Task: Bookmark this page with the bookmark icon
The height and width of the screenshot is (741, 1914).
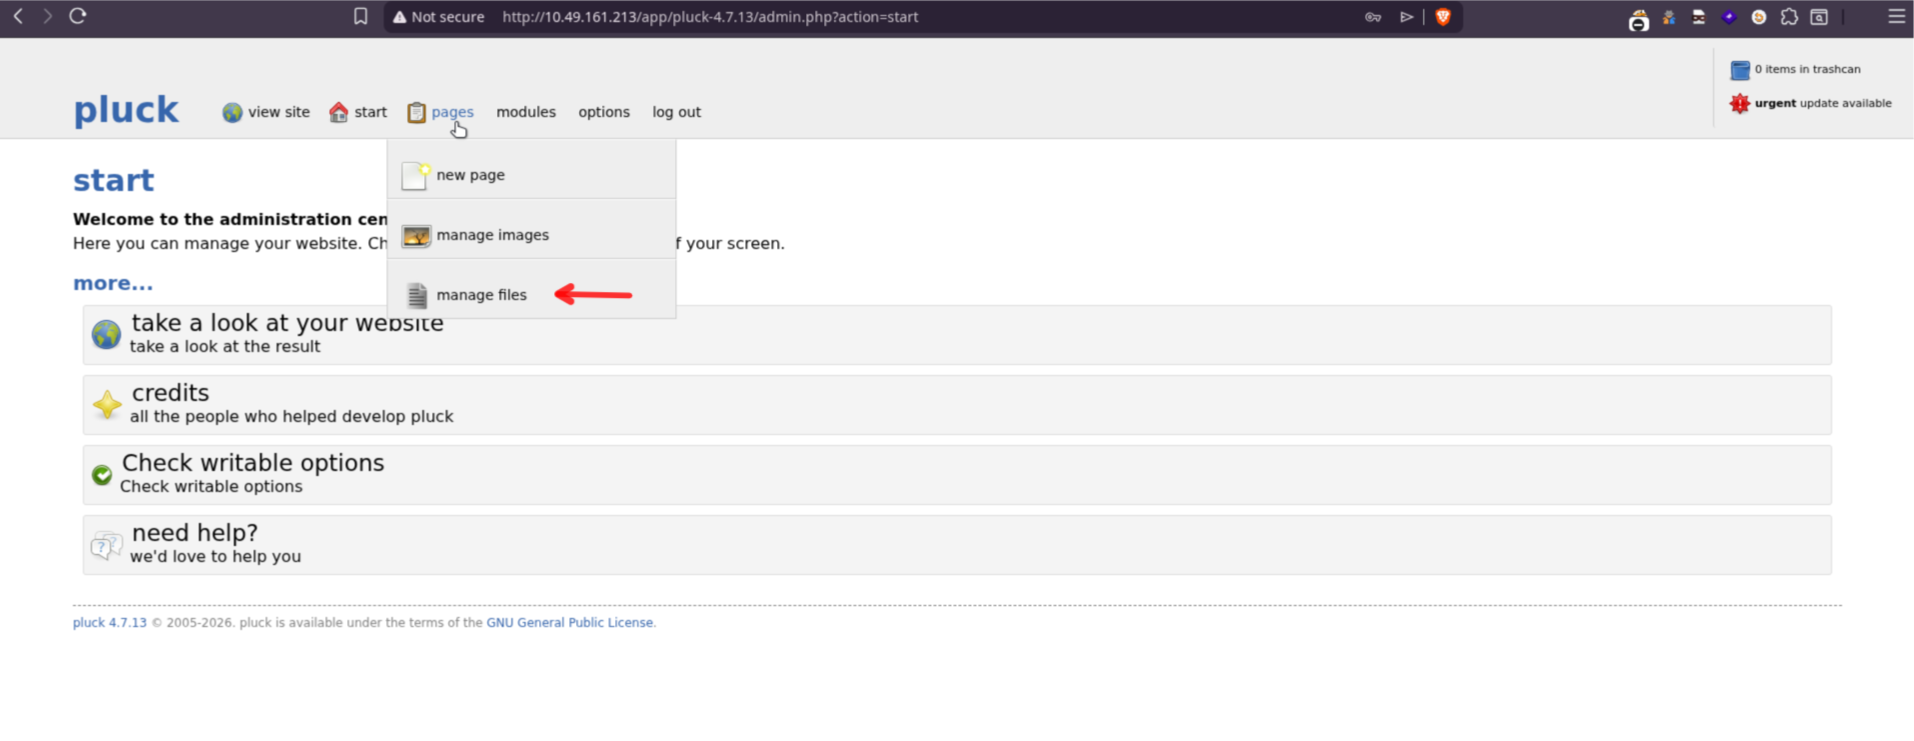Action: tap(361, 16)
